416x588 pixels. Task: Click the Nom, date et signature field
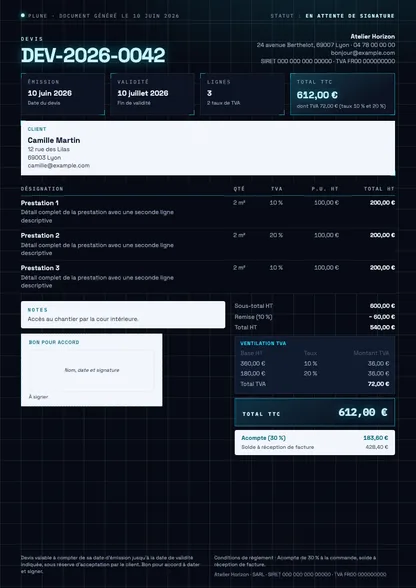[x=92, y=370]
